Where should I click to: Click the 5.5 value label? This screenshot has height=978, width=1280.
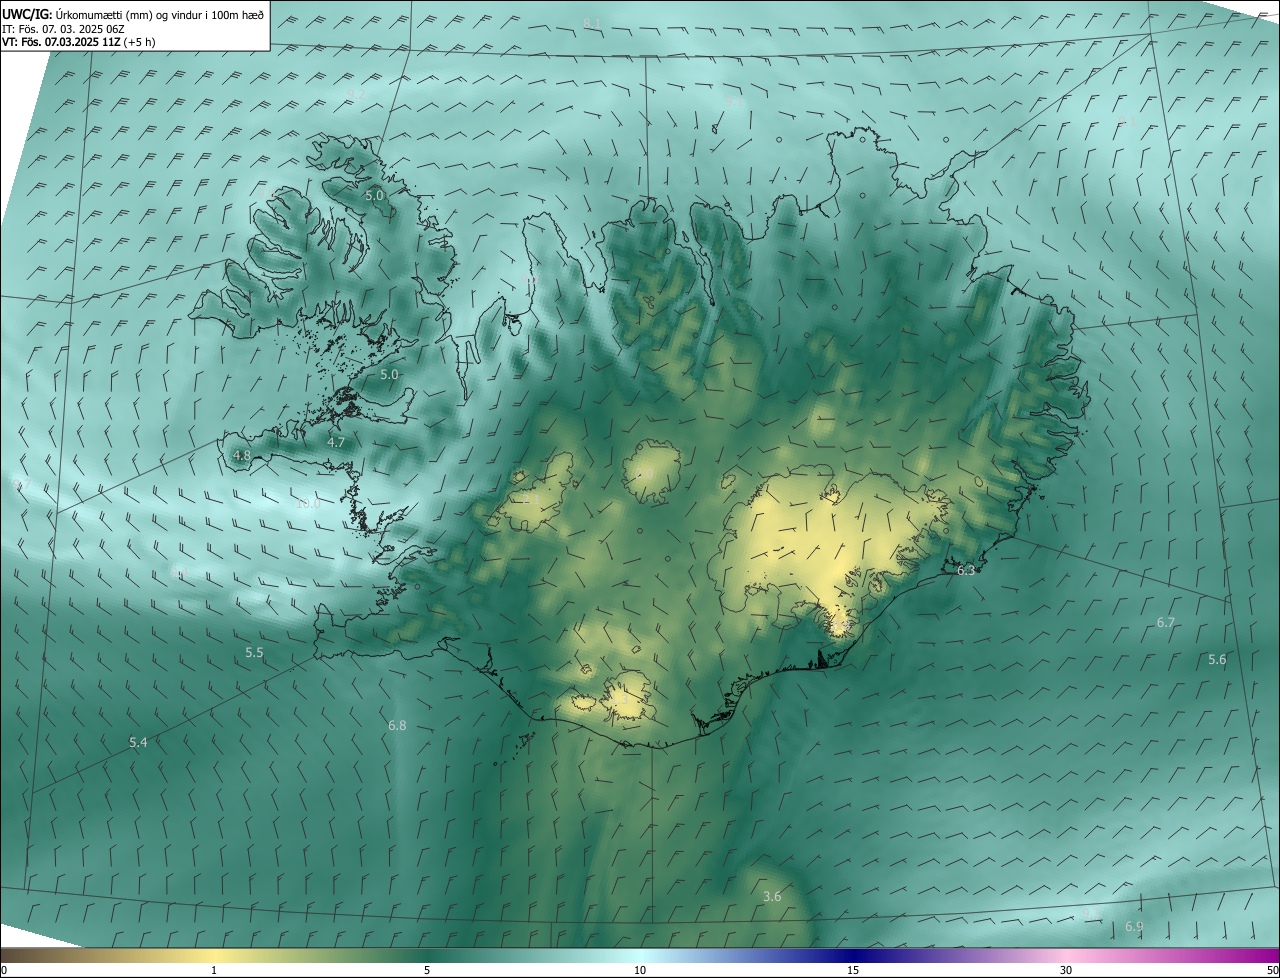tap(254, 652)
